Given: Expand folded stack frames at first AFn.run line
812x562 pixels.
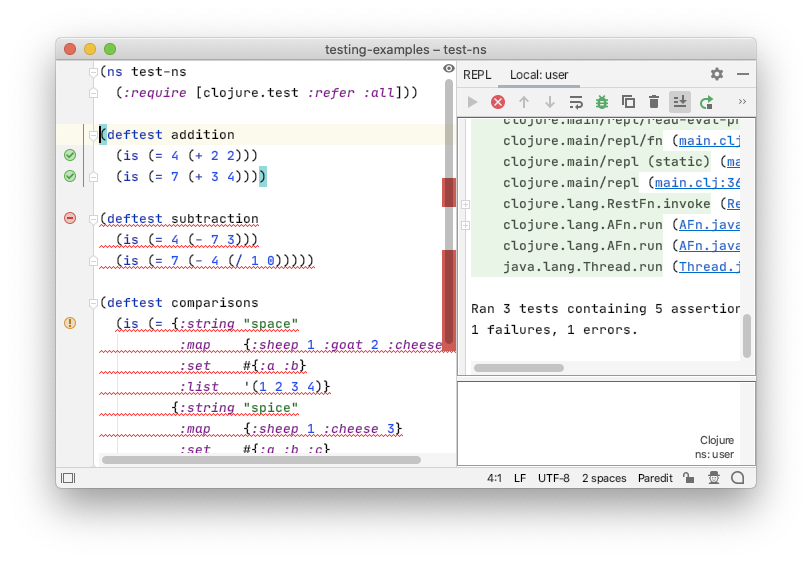Looking at the screenshot, I should 466,225.
